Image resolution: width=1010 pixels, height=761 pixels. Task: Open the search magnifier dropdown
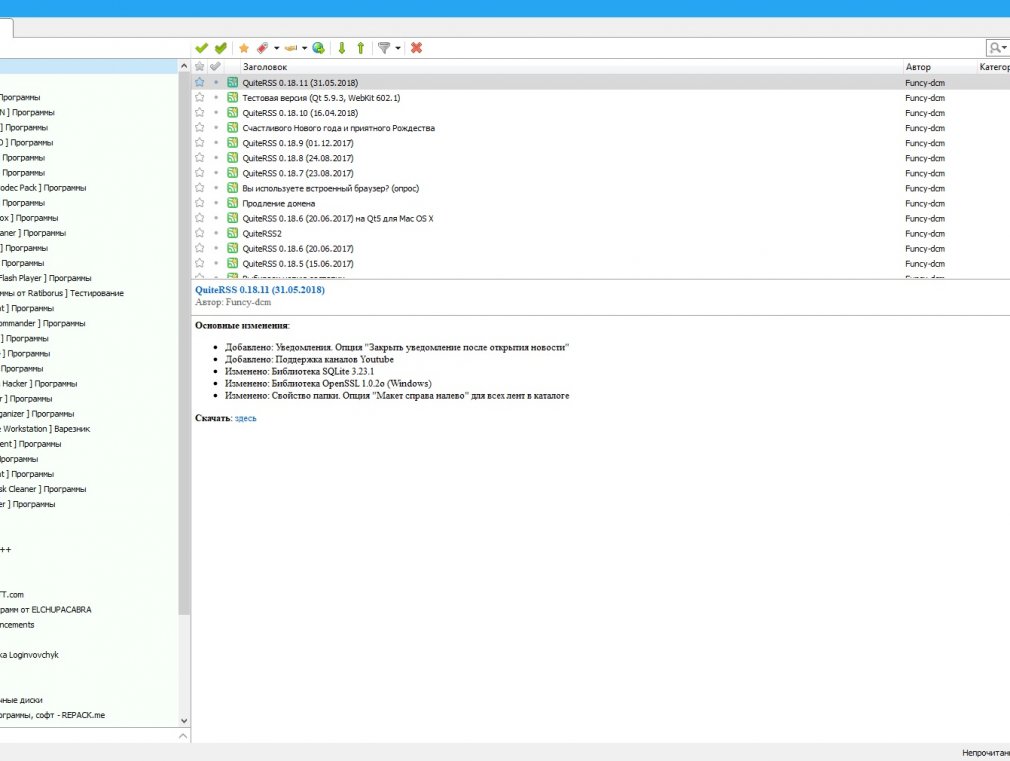(998, 48)
